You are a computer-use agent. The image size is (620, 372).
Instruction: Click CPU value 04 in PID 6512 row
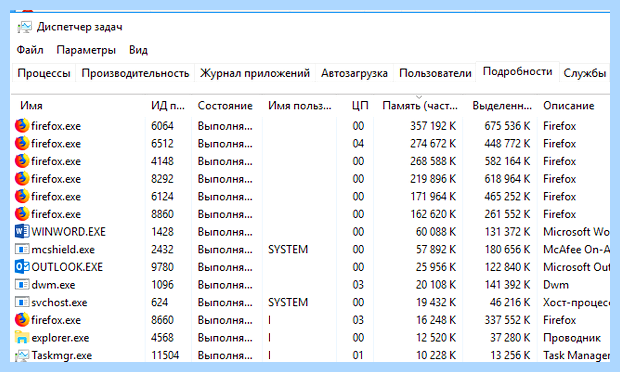pos(358,144)
